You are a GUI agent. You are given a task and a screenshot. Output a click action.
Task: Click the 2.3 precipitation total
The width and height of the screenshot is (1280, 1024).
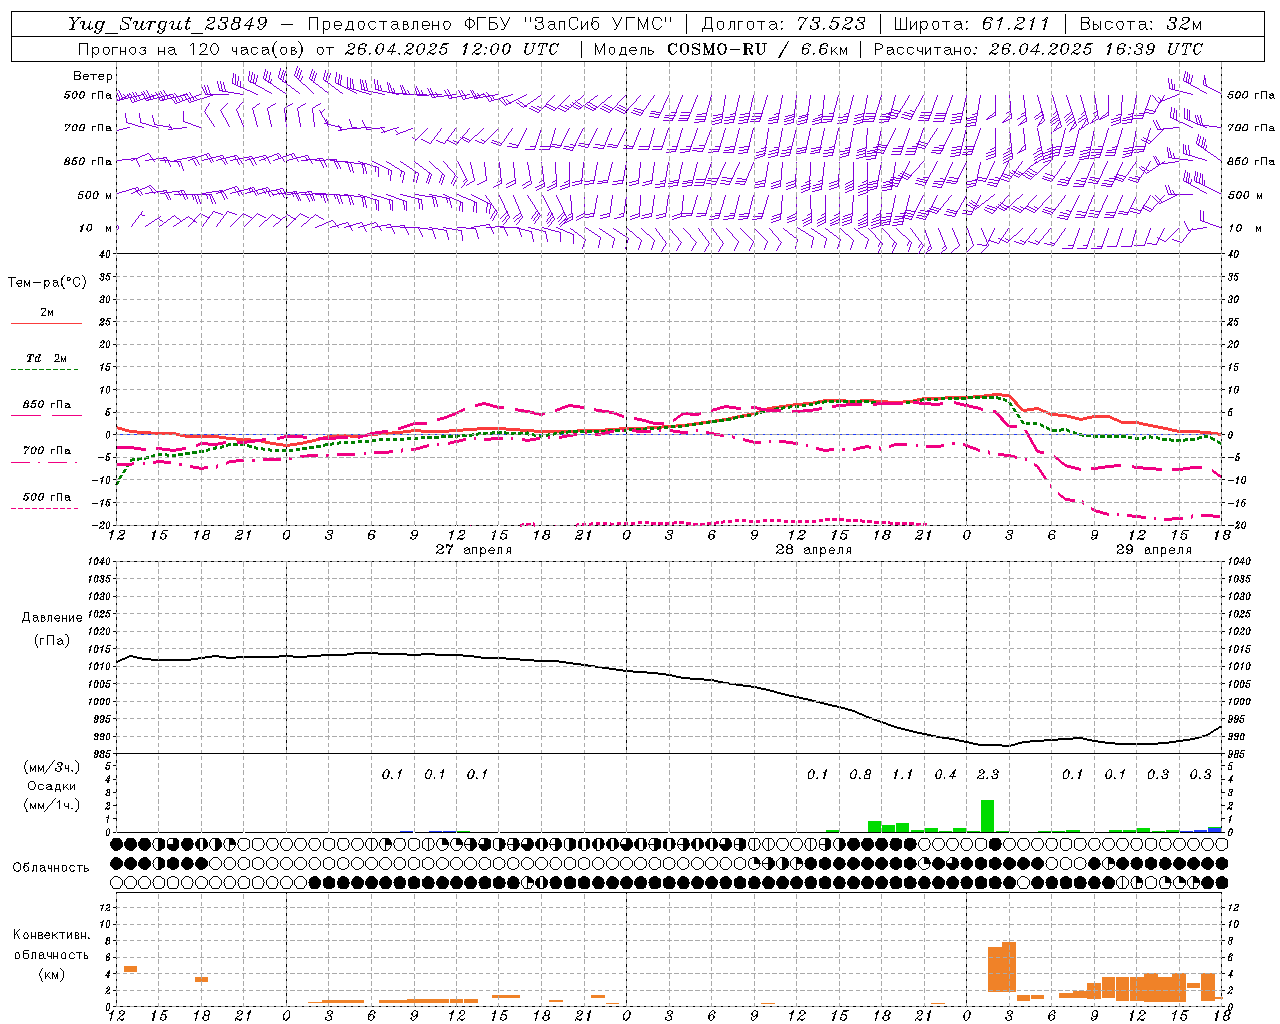pyautogui.click(x=987, y=774)
